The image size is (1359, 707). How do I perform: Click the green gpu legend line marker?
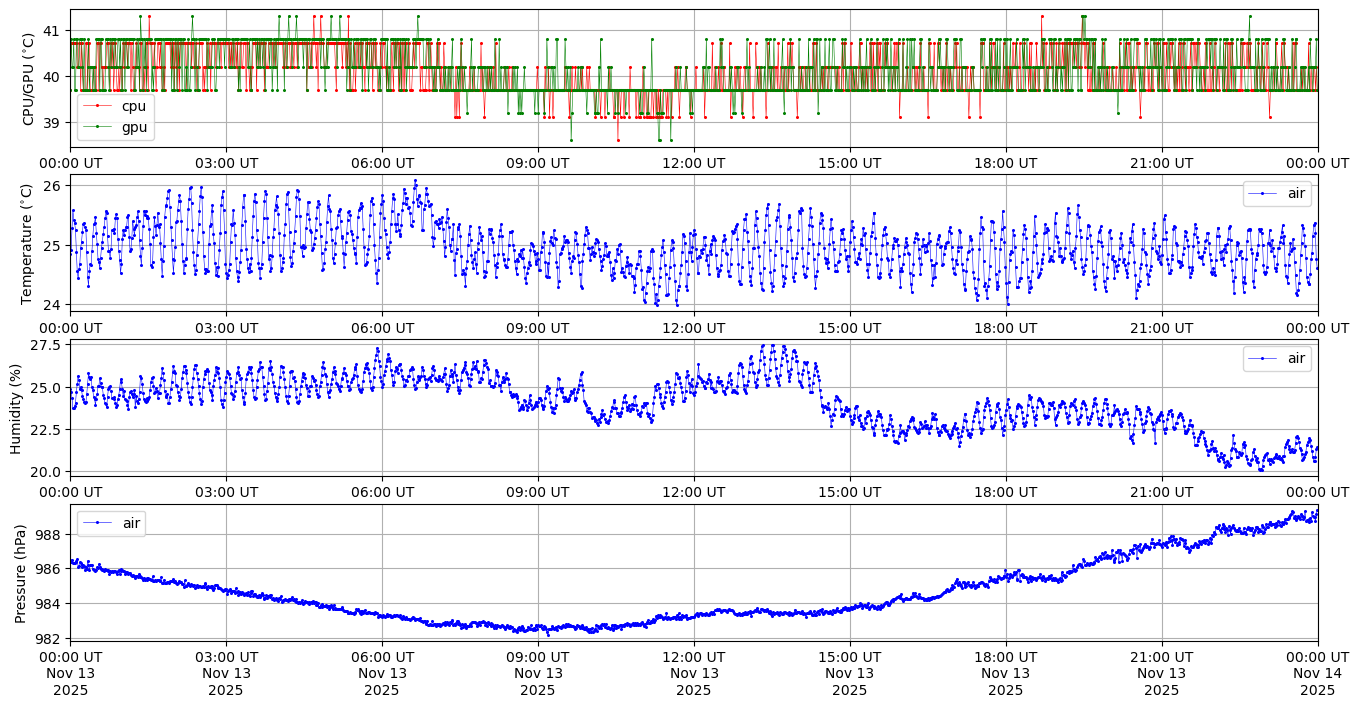coord(98,127)
